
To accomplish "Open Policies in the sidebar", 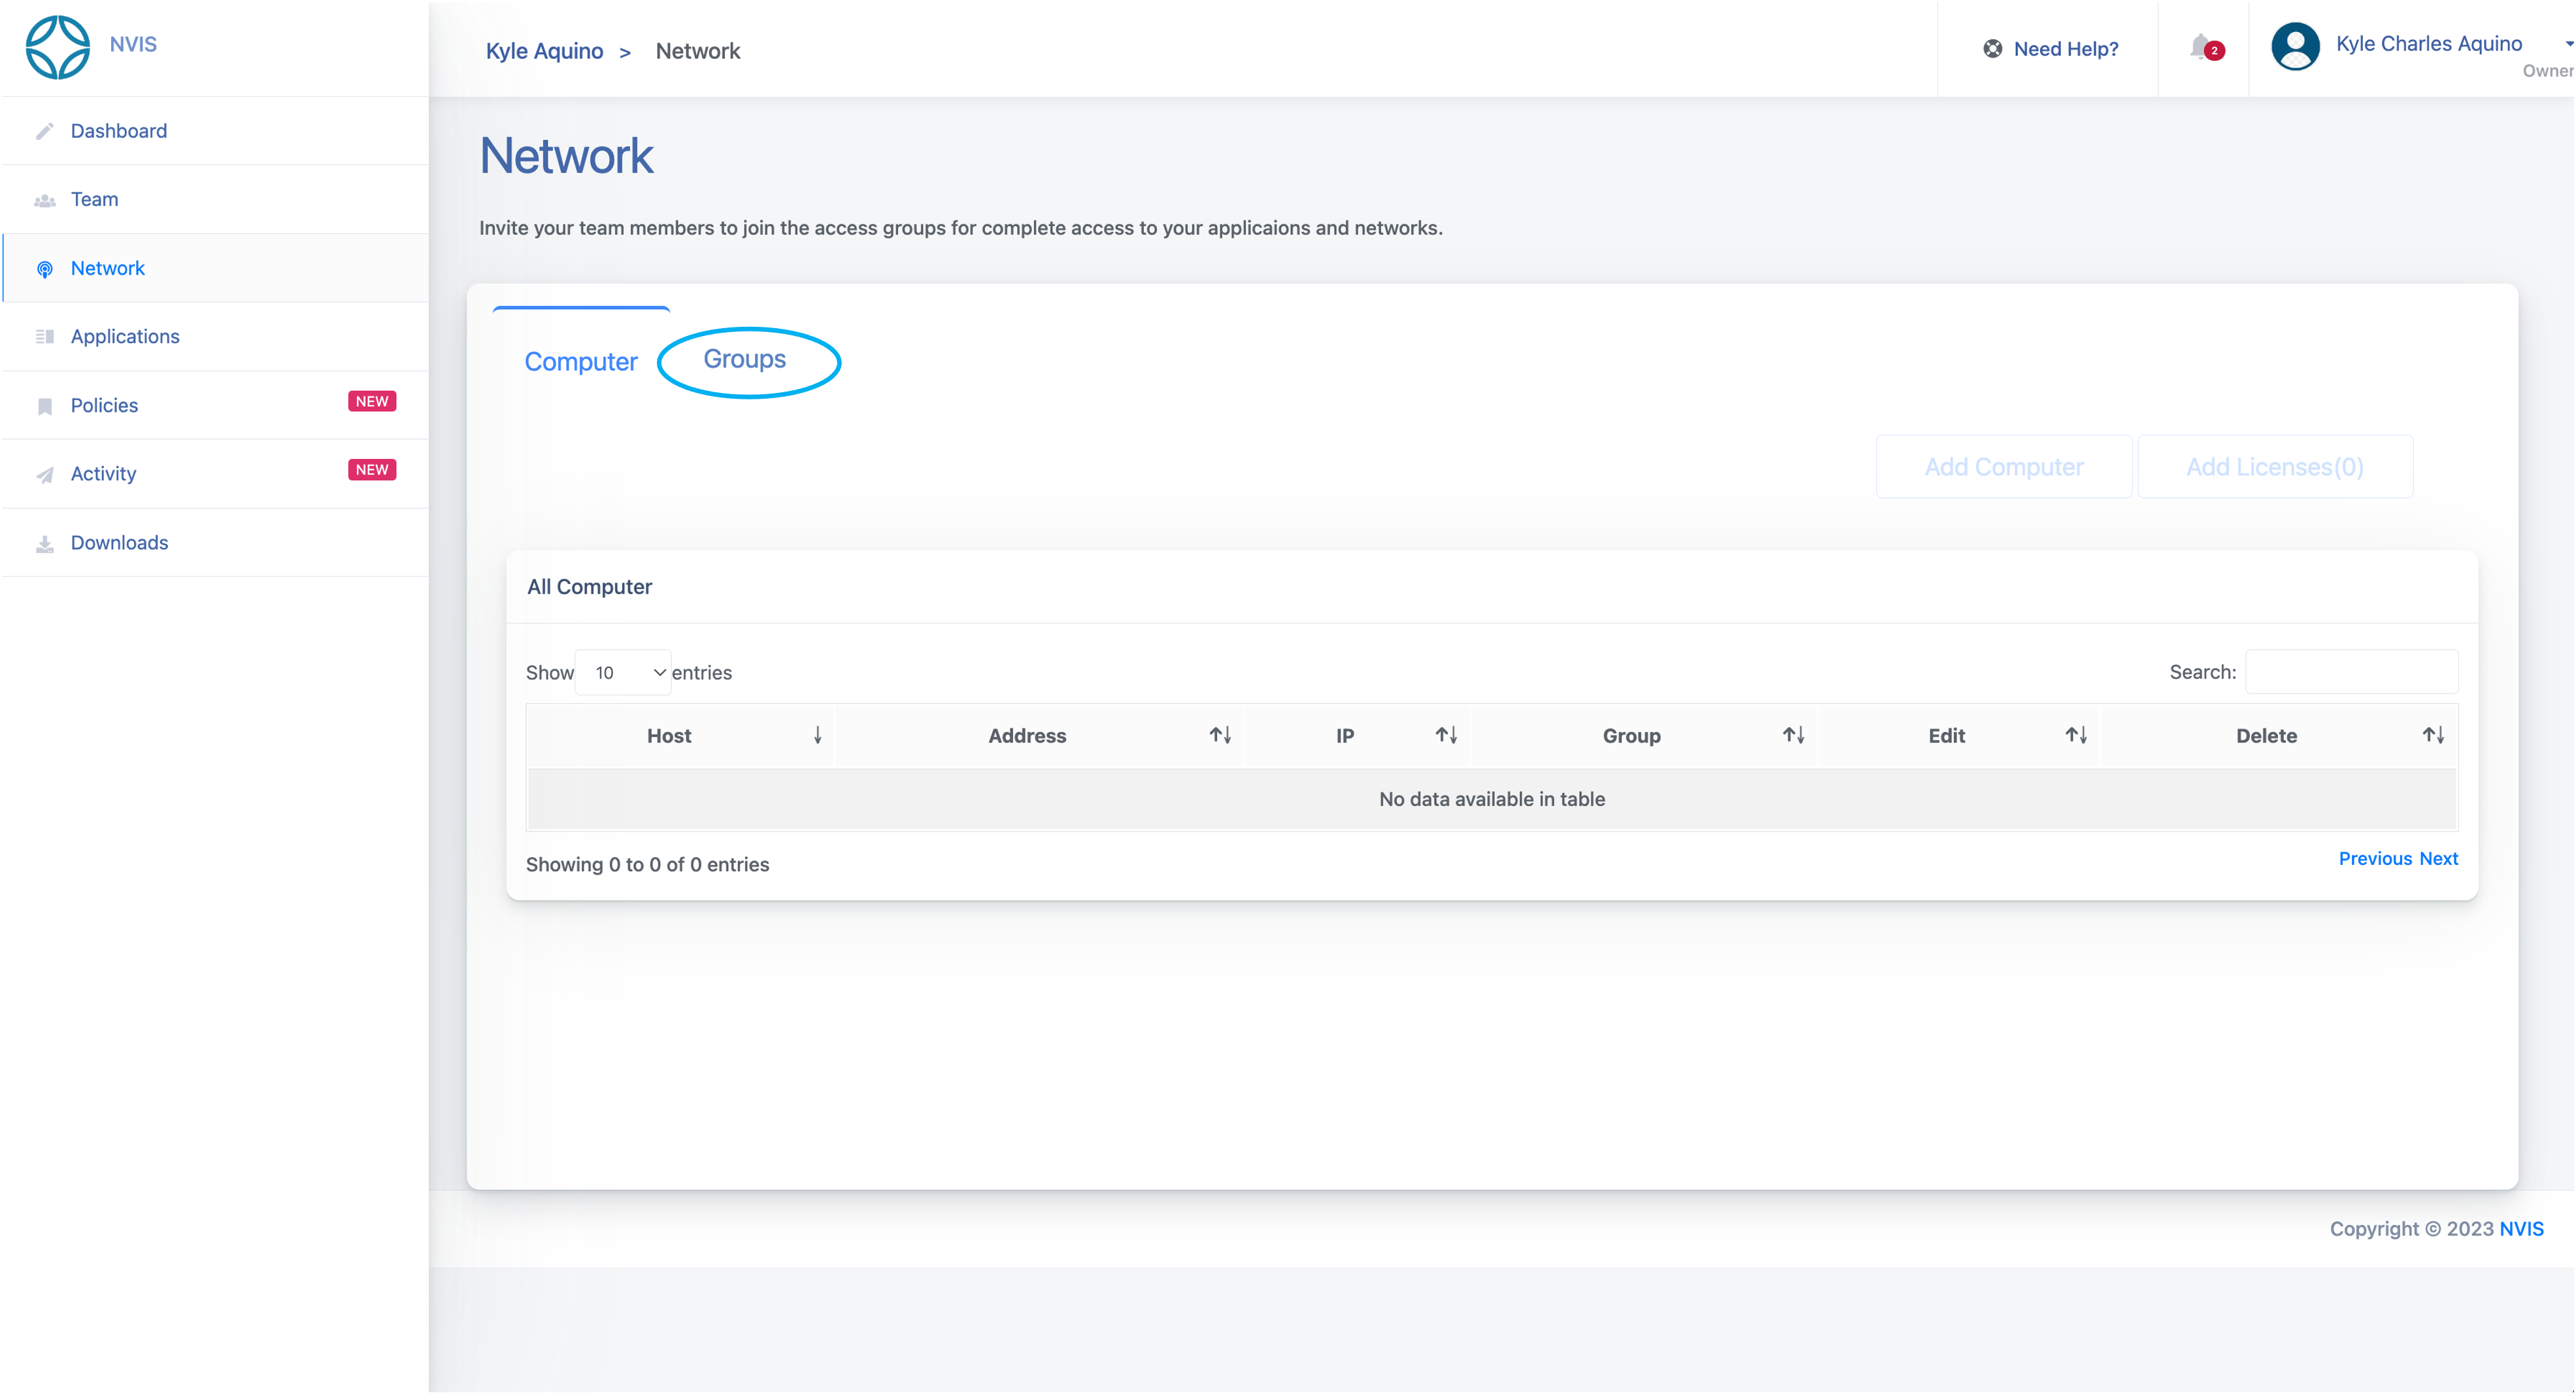I will coord(104,406).
